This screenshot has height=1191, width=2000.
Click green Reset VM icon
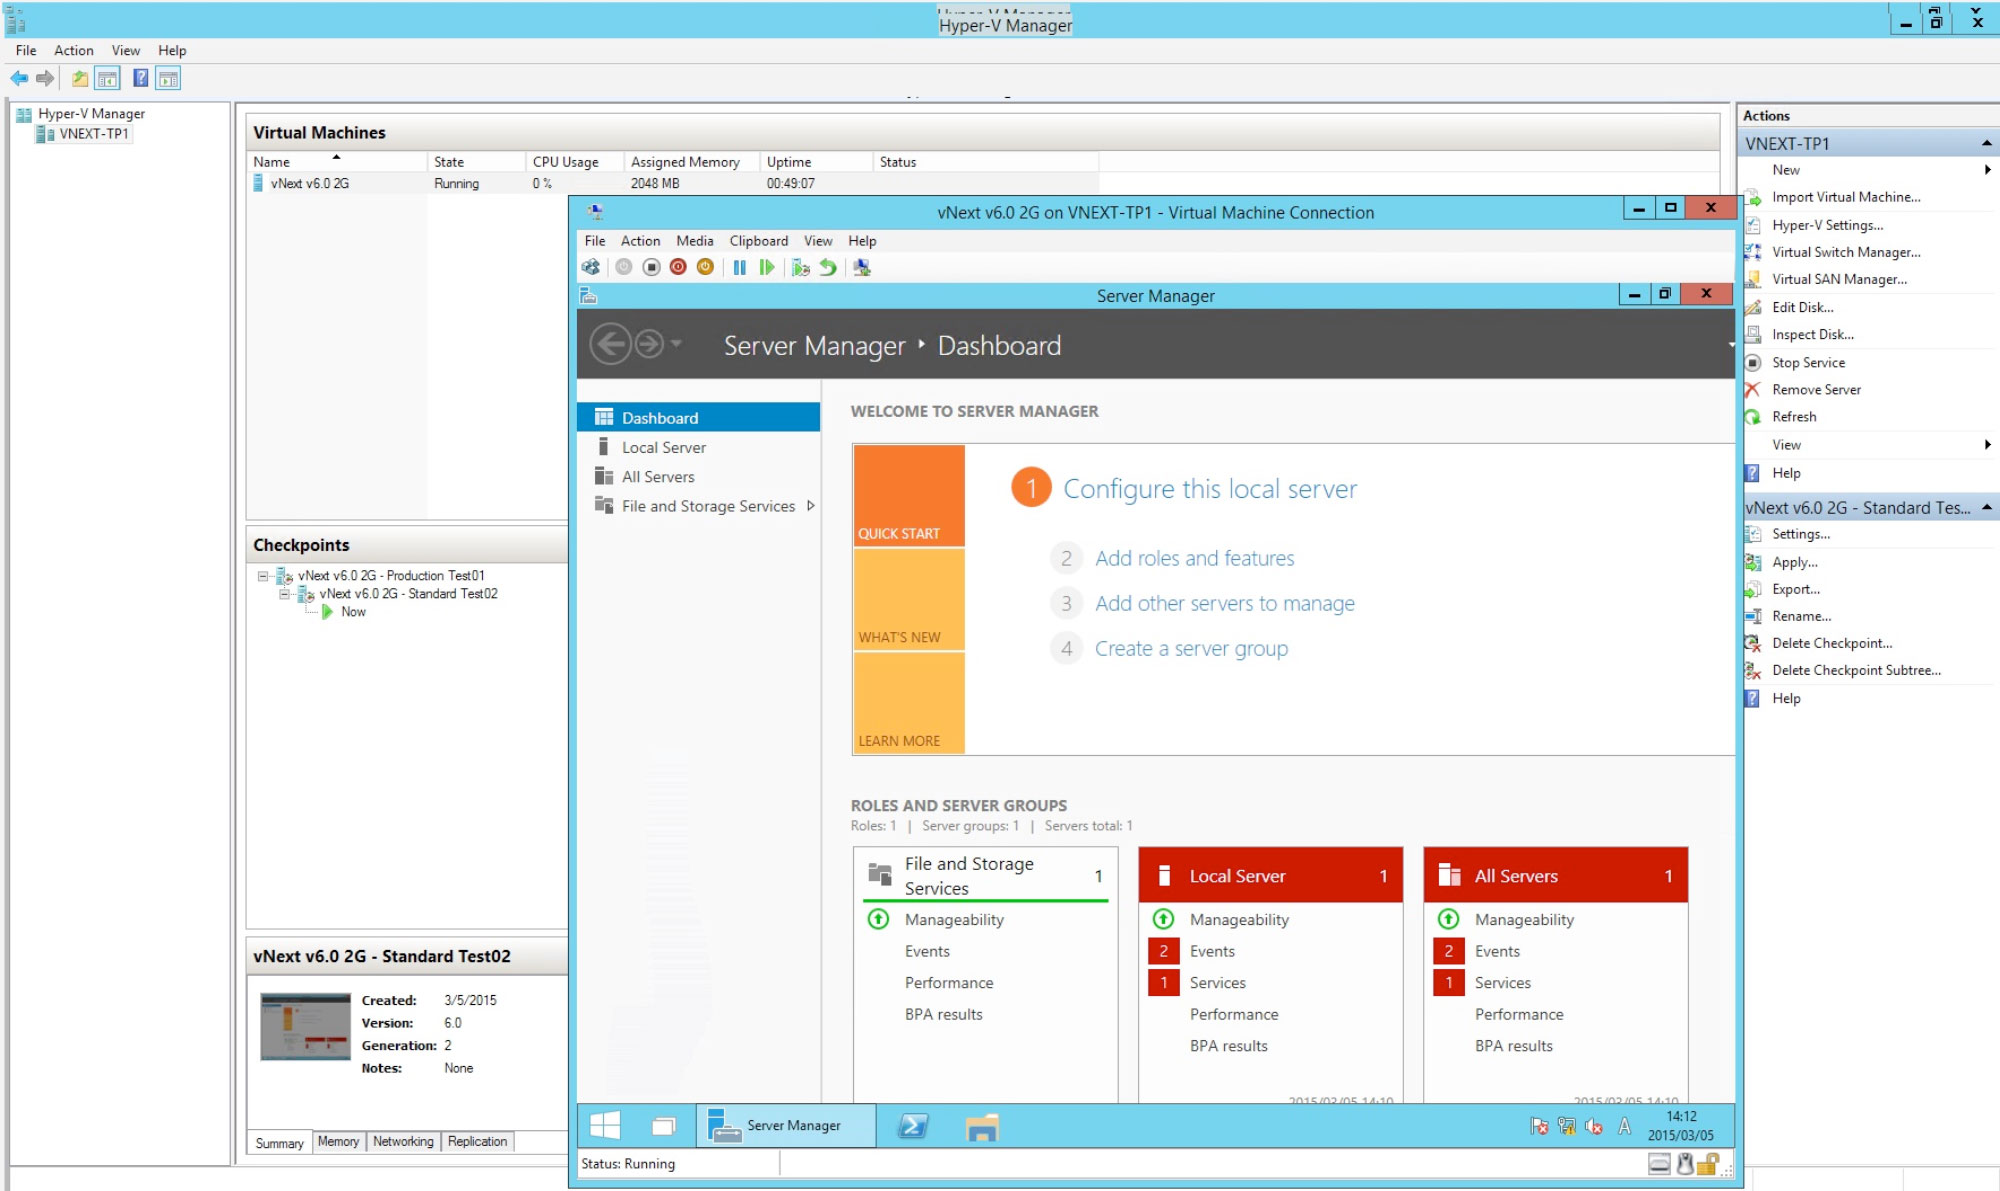point(767,267)
